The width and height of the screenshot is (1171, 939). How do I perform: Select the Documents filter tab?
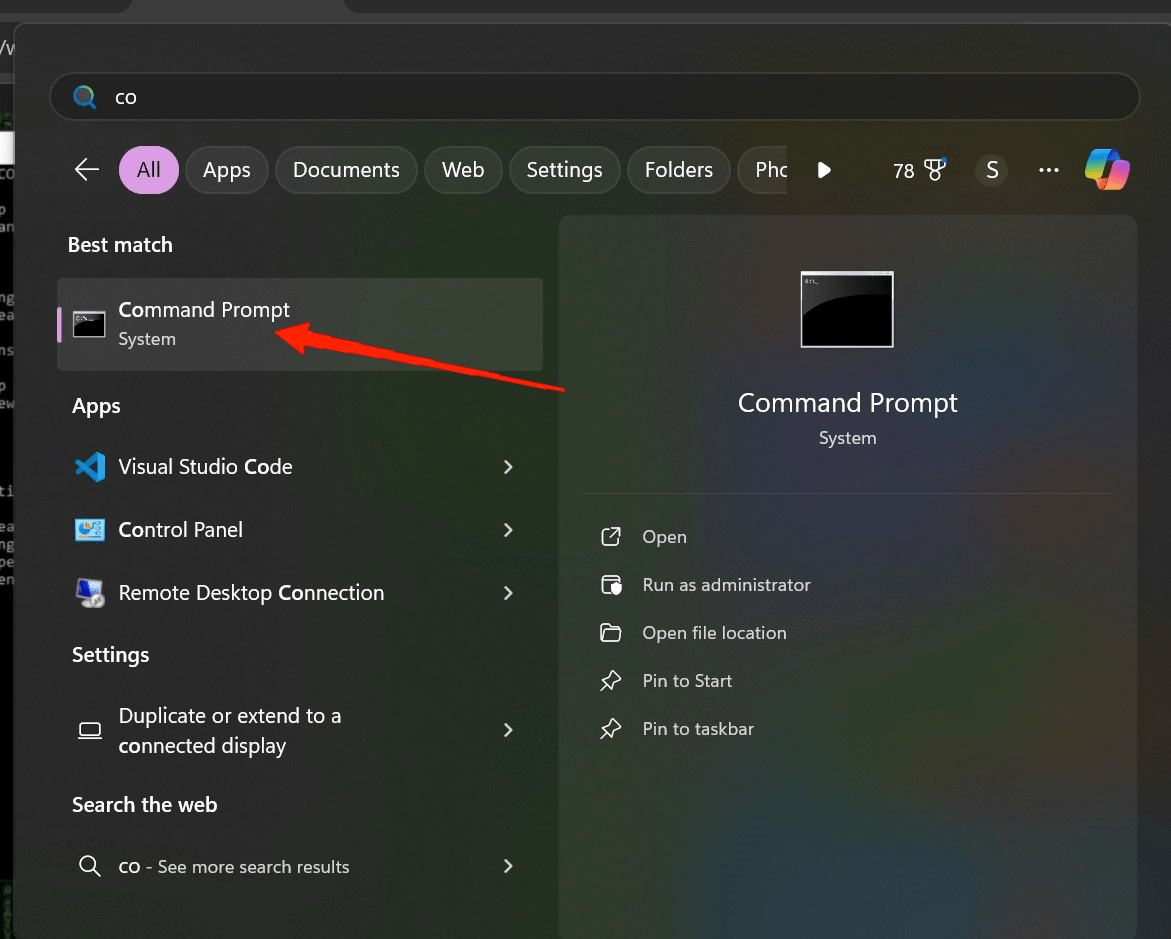(346, 170)
